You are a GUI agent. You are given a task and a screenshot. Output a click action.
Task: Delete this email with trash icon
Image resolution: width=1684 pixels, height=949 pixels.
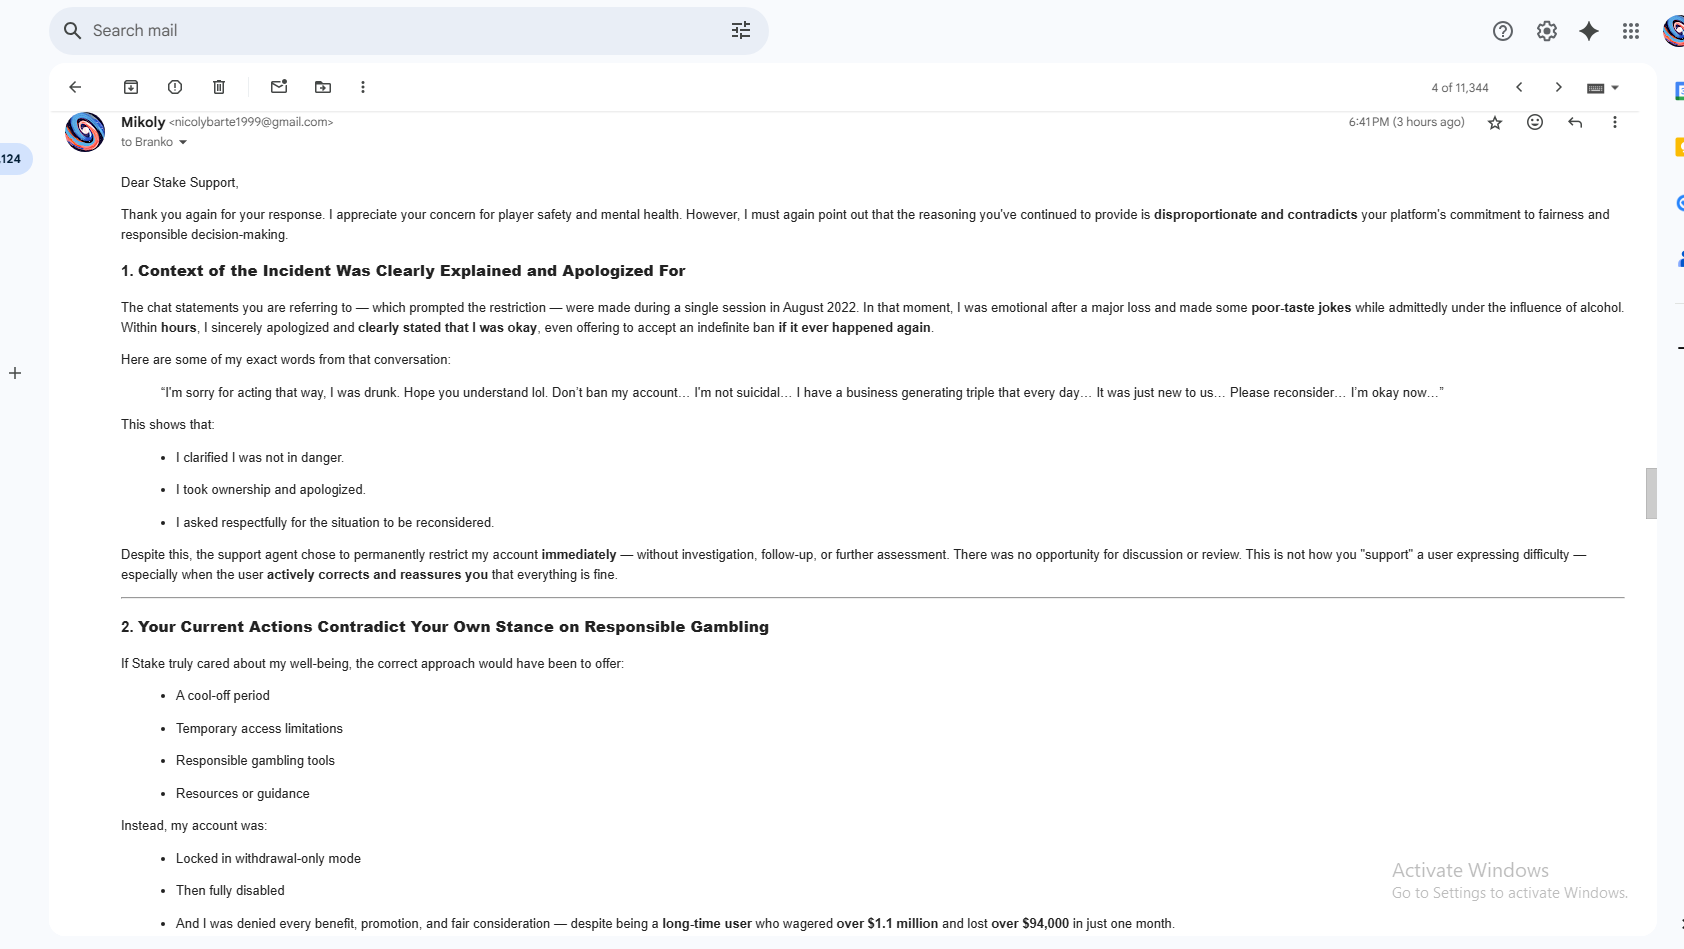click(219, 87)
